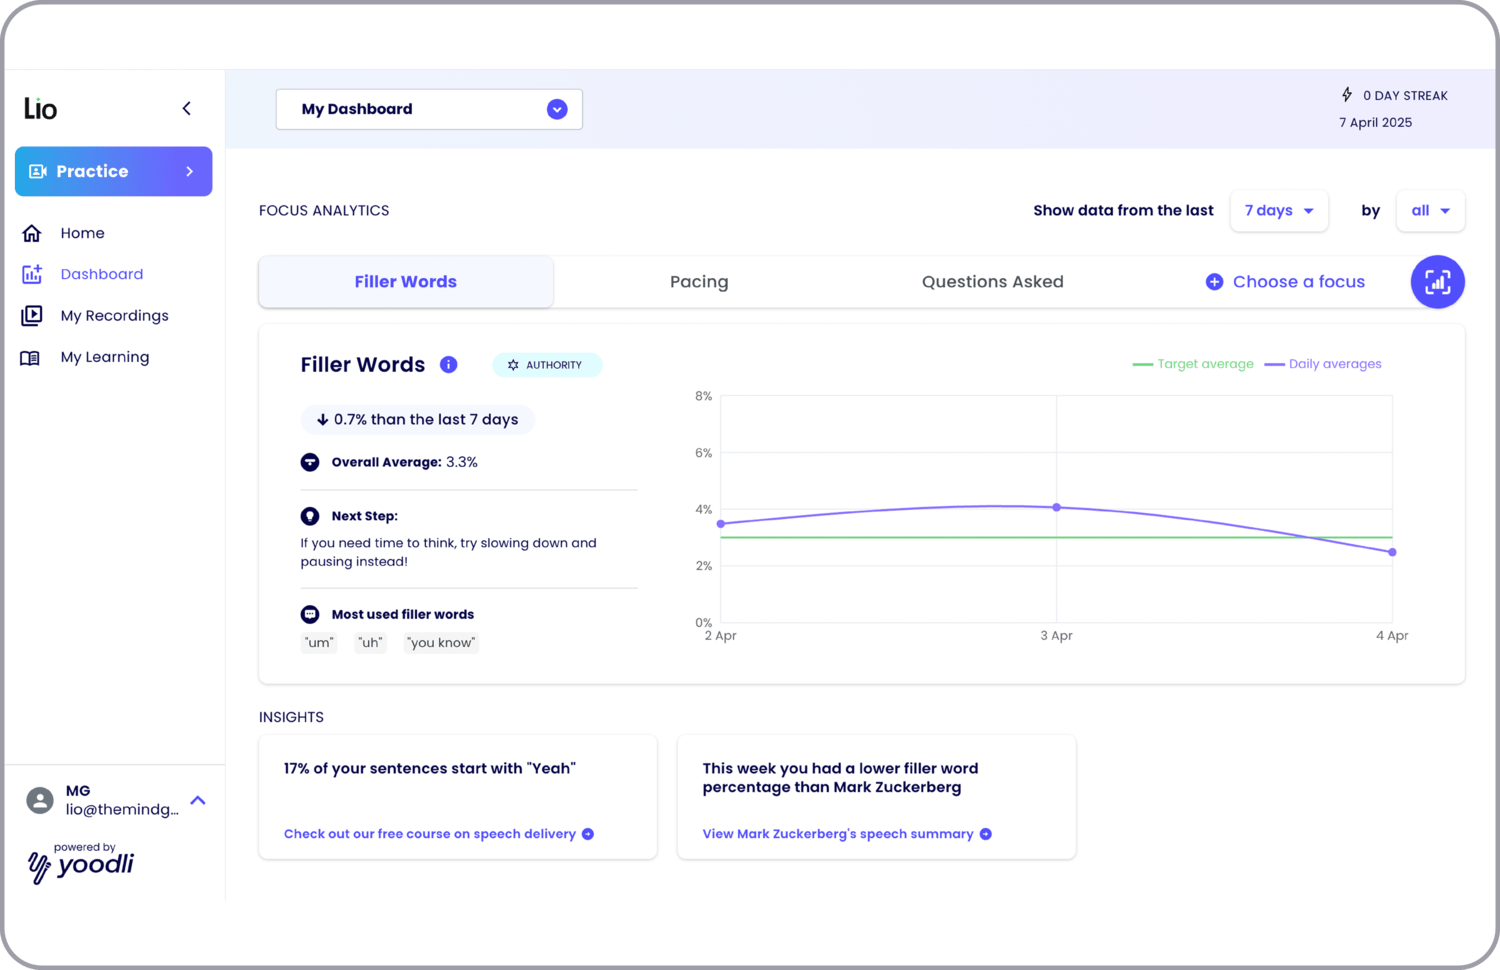Open the 7 days time range dropdown
Screen dimensions: 1500x970
(x=1278, y=211)
